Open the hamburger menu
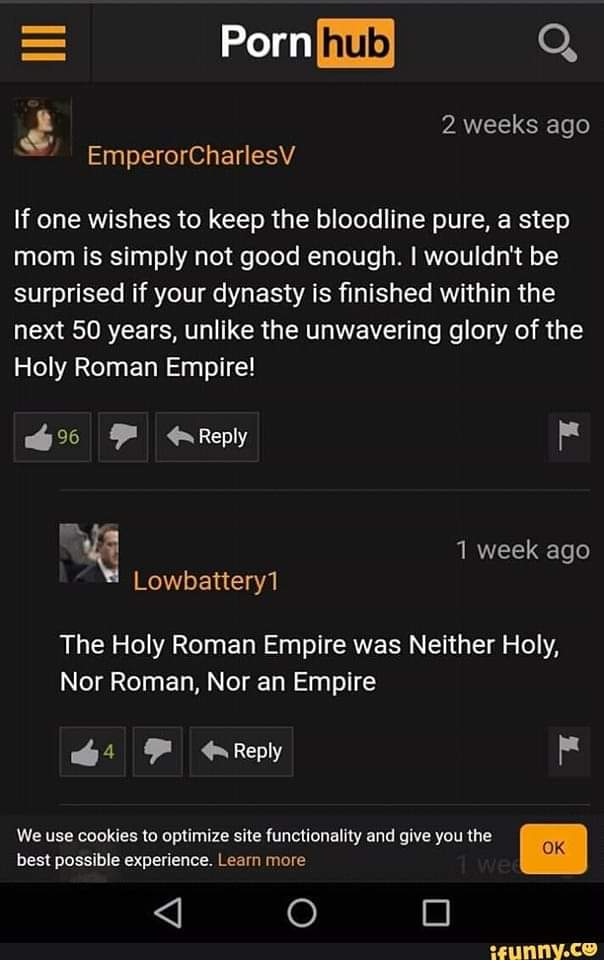604x960 pixels. pos(43,43)
